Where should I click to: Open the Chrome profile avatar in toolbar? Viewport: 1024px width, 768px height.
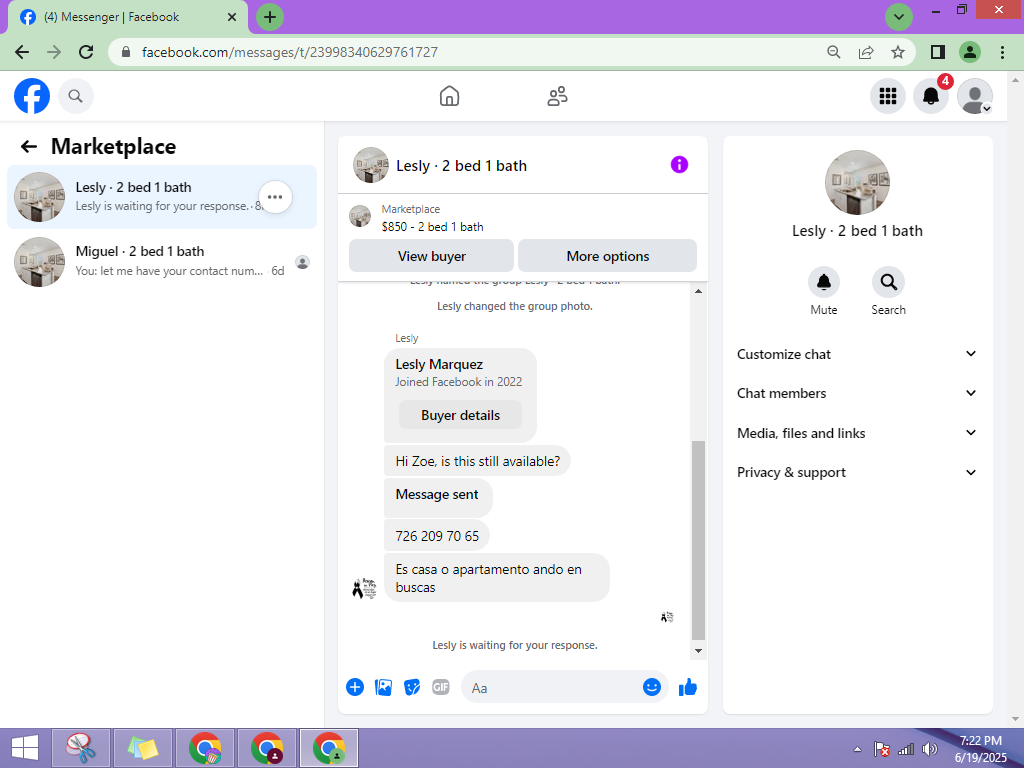pos(970,52)
